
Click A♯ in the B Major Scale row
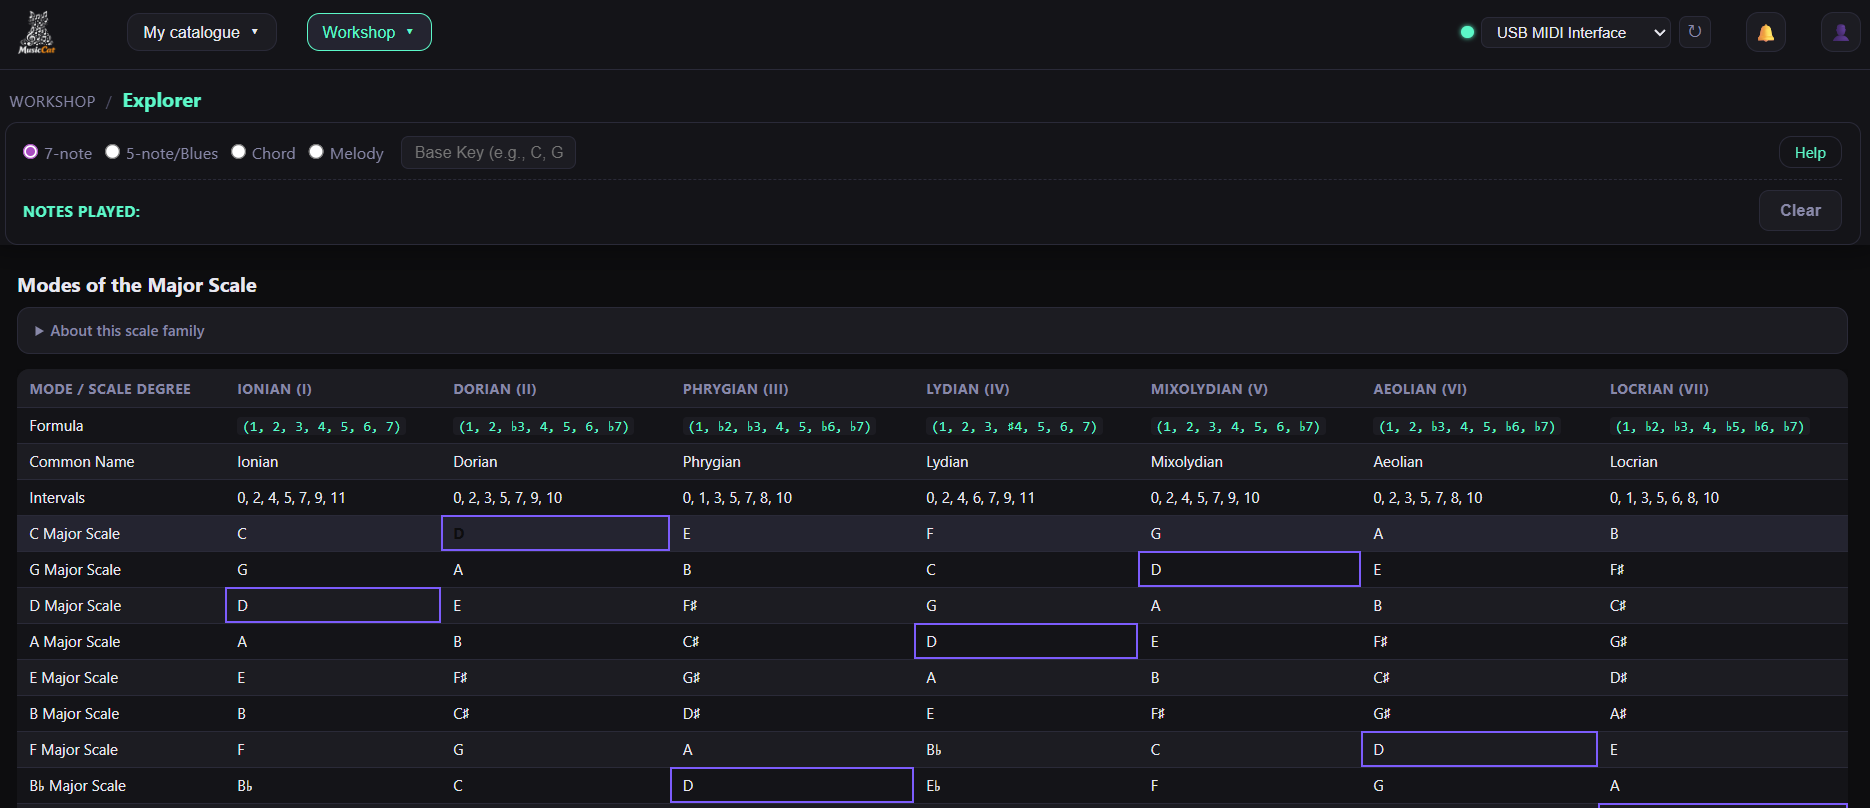point(1618,714)
